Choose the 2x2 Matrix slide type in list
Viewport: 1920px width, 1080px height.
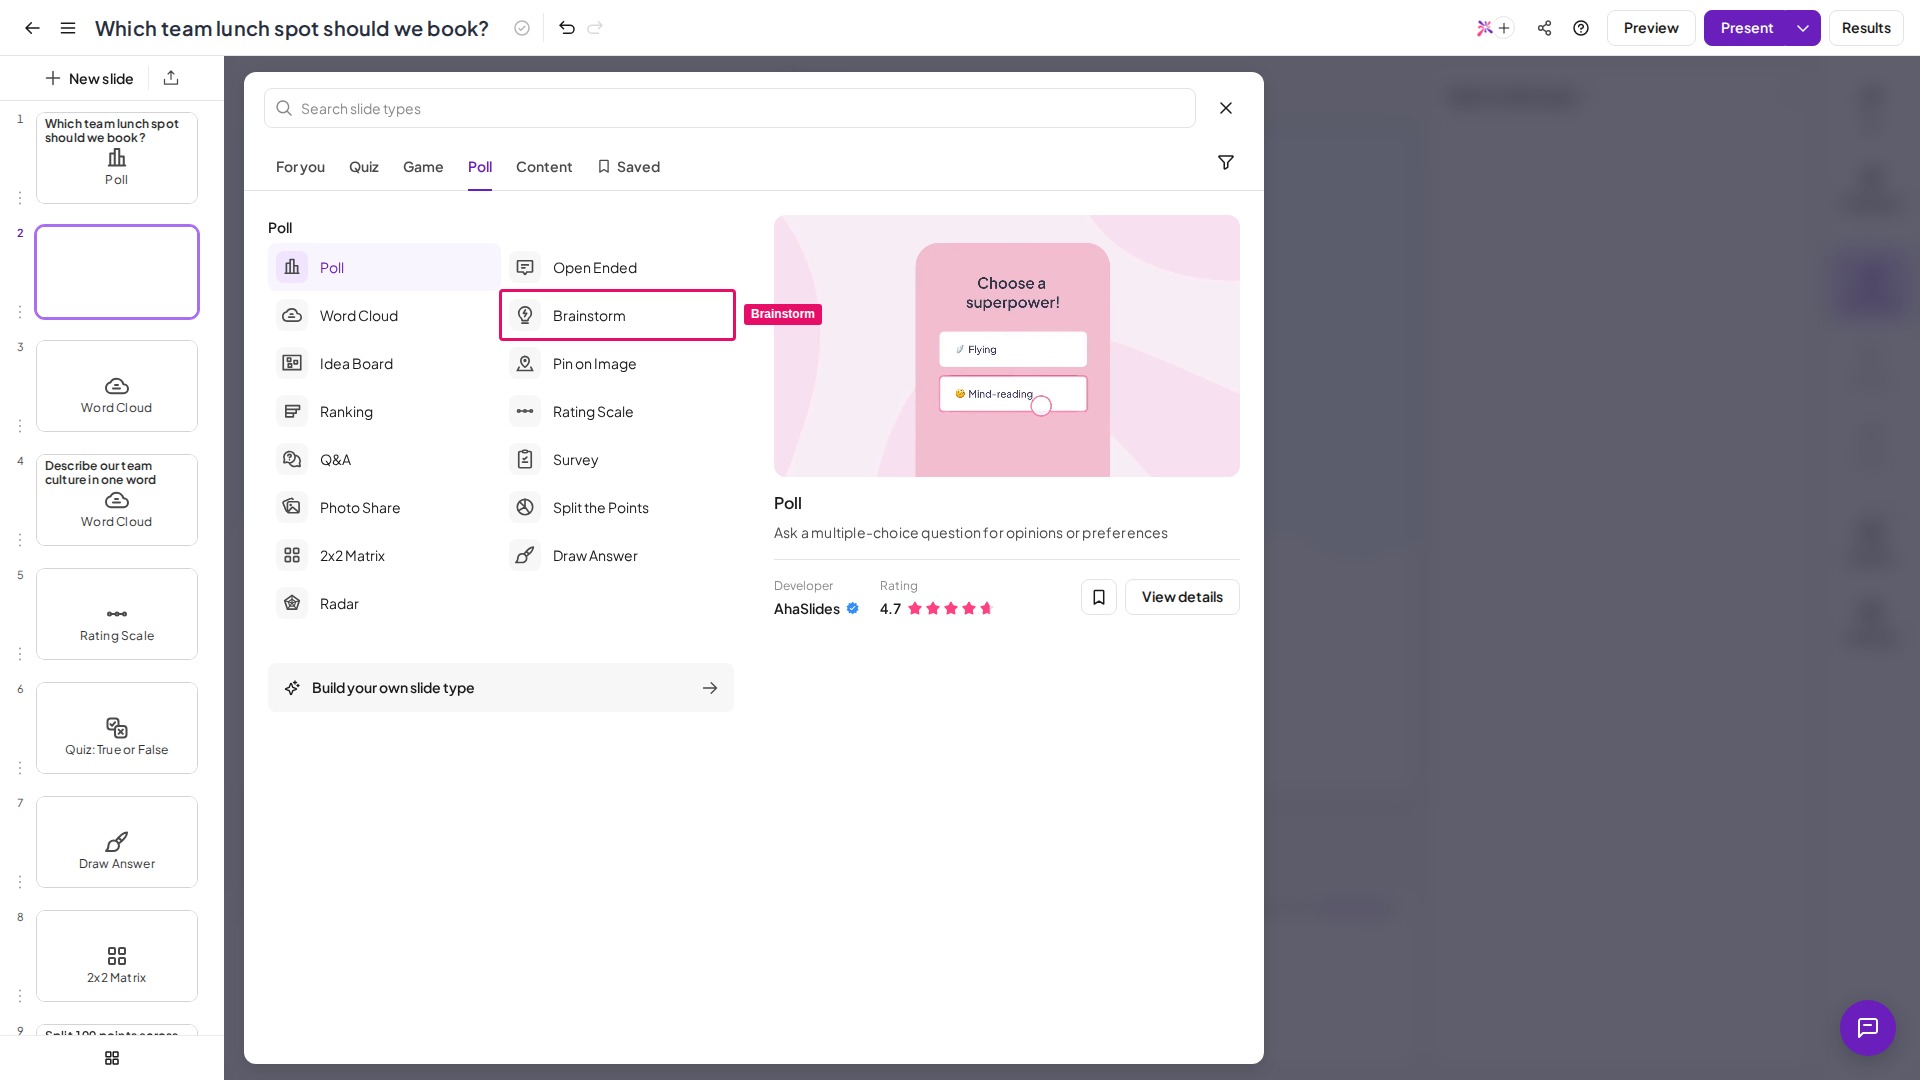point(384,556)
